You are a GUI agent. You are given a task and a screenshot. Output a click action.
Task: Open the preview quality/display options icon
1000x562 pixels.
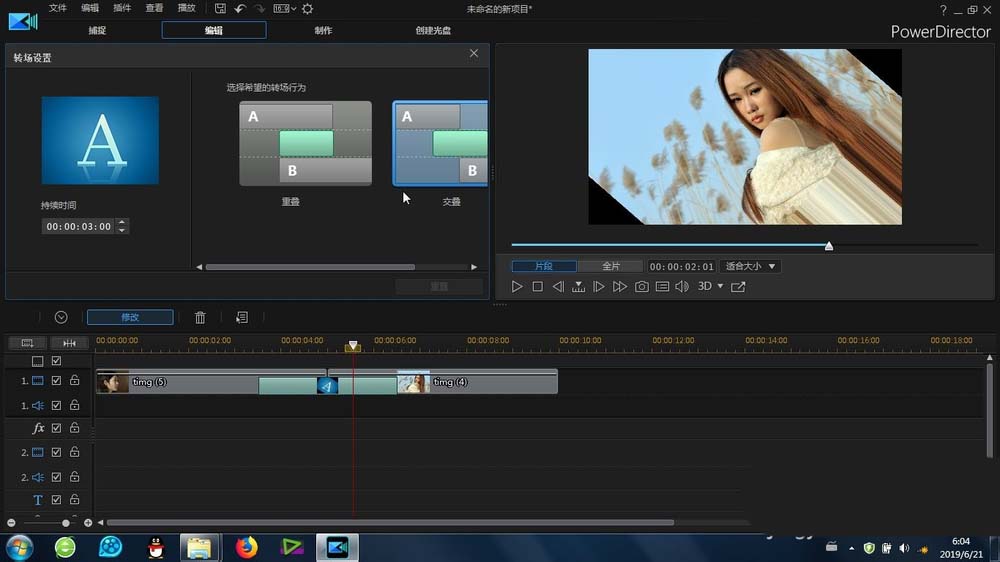(x=663, y=287)
